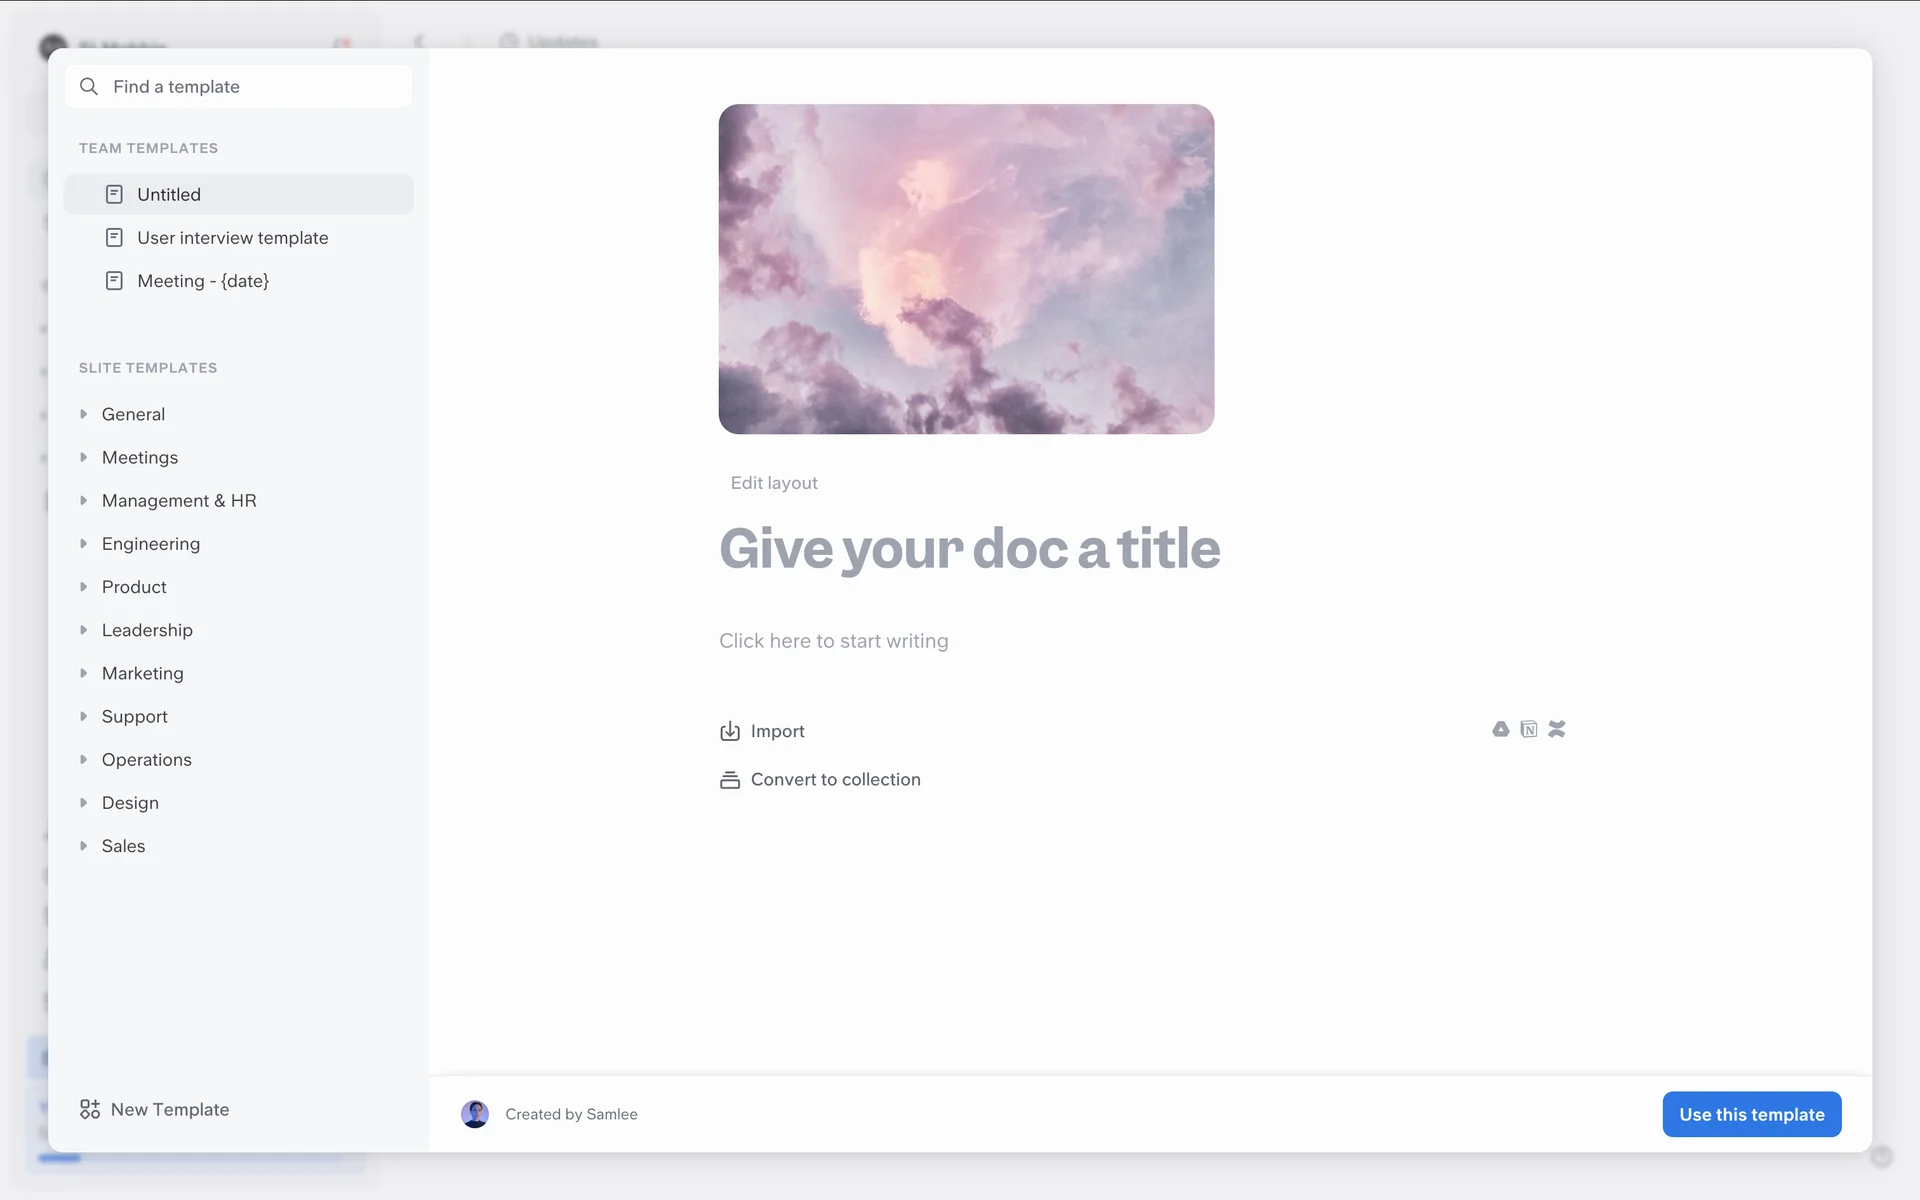Click the Convert to collection icon
The width and height of the screenshot is (1920, 1200).
click(730, 780)
